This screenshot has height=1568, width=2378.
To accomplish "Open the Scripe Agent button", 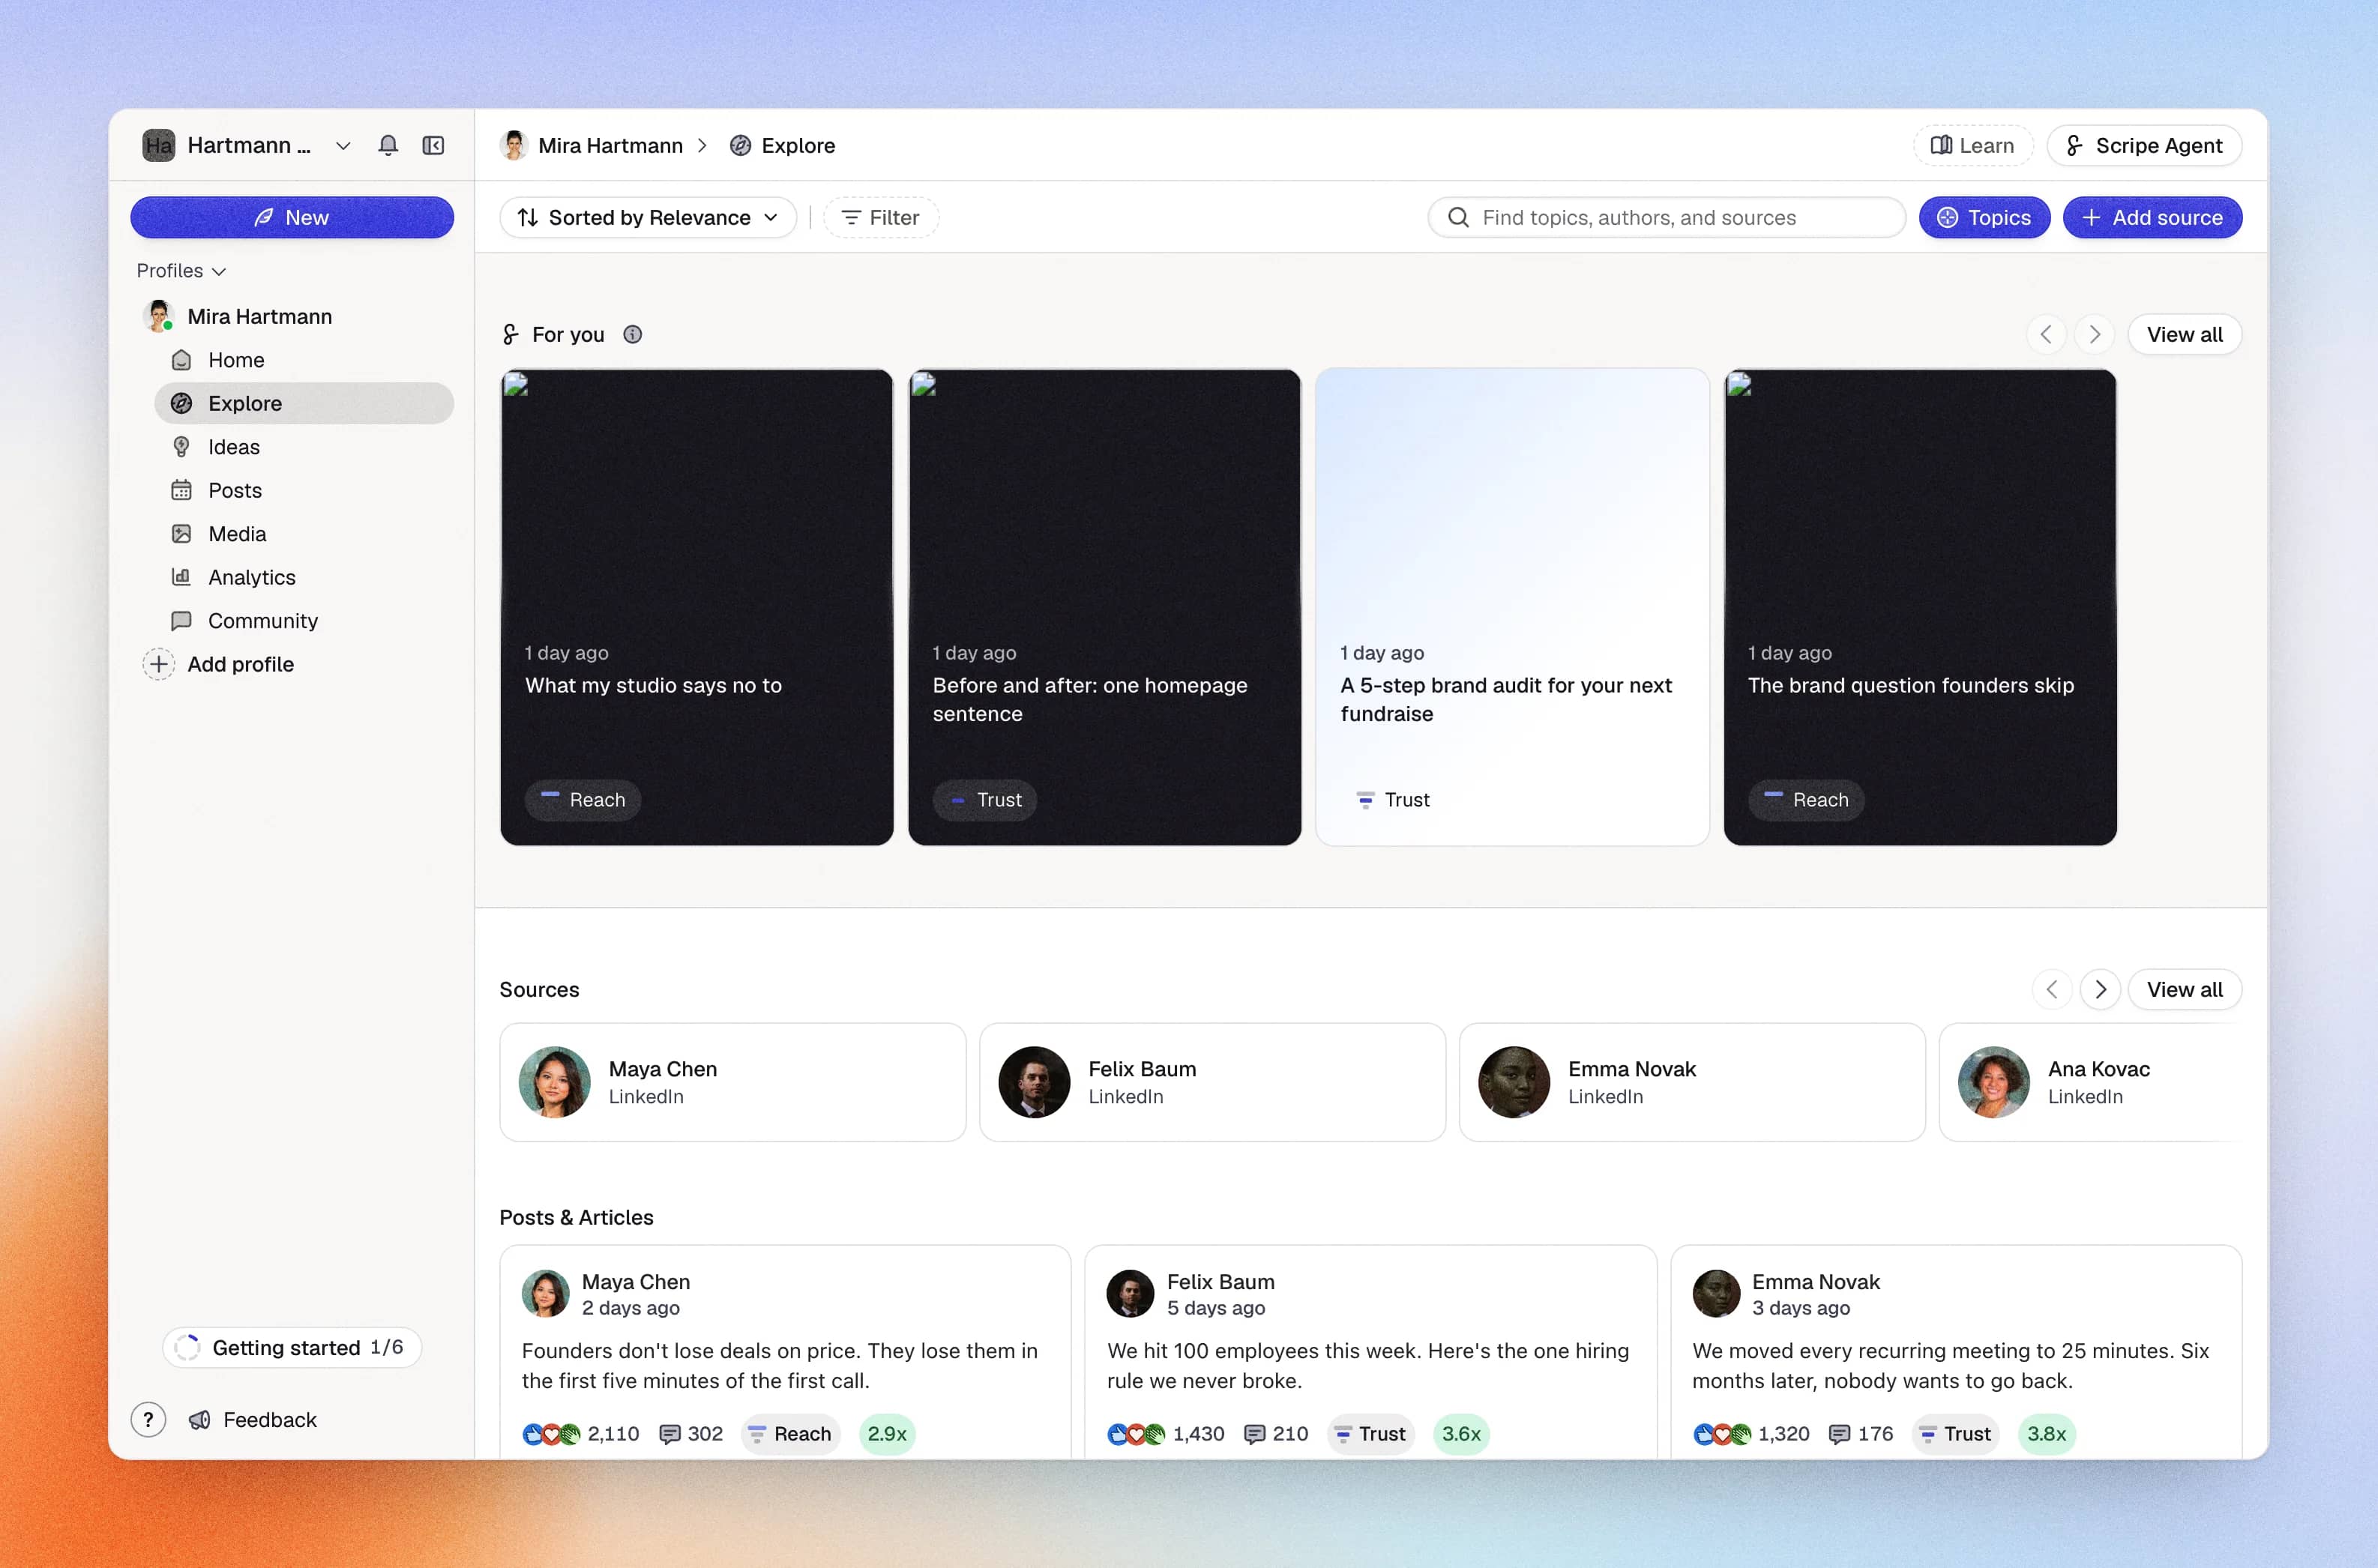I will [2144, 146].
